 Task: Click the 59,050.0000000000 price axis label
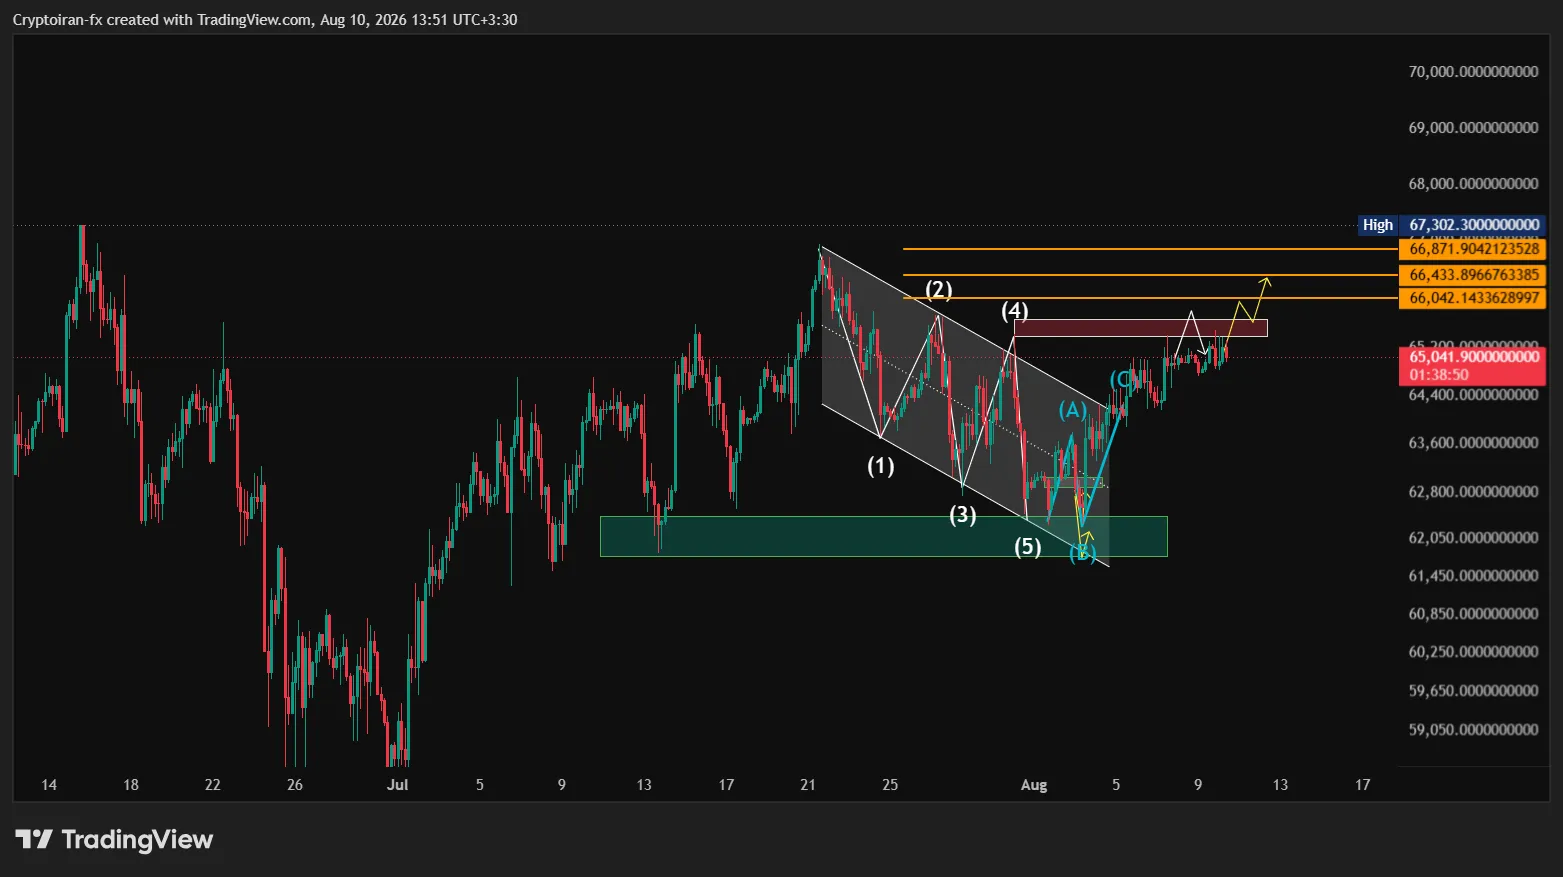pos(1473,730)
